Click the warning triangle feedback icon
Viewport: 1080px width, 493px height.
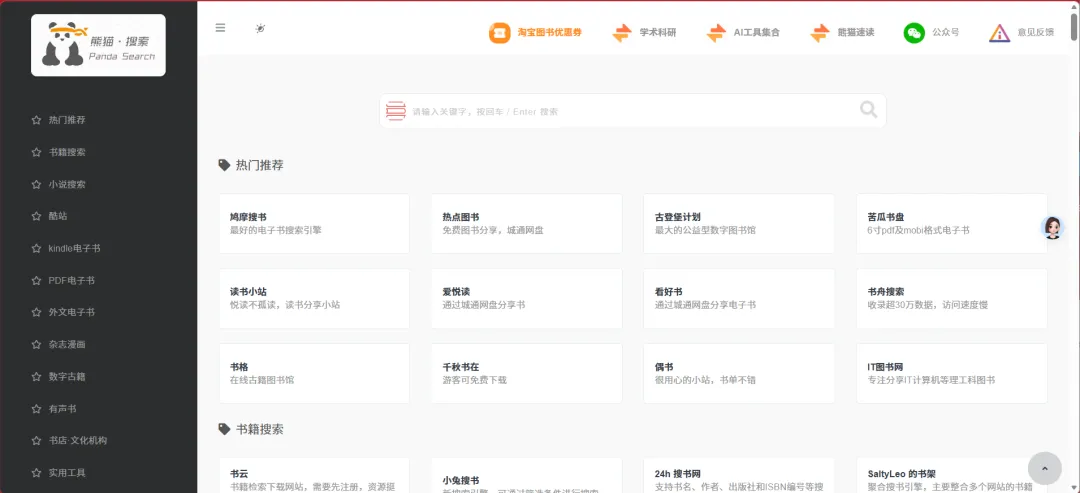(999, 32)
